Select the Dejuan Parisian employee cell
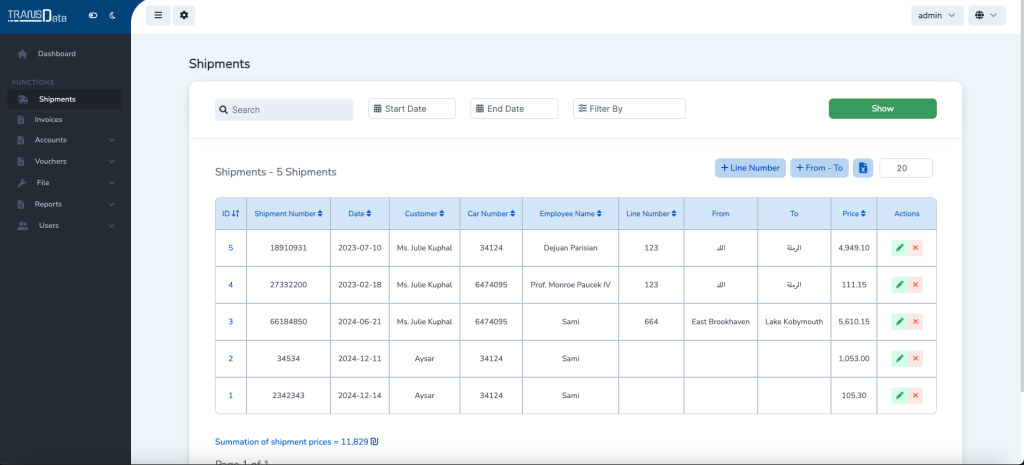Image resolution: width=1024 pixels, height=465 pixels. (570, 248)
